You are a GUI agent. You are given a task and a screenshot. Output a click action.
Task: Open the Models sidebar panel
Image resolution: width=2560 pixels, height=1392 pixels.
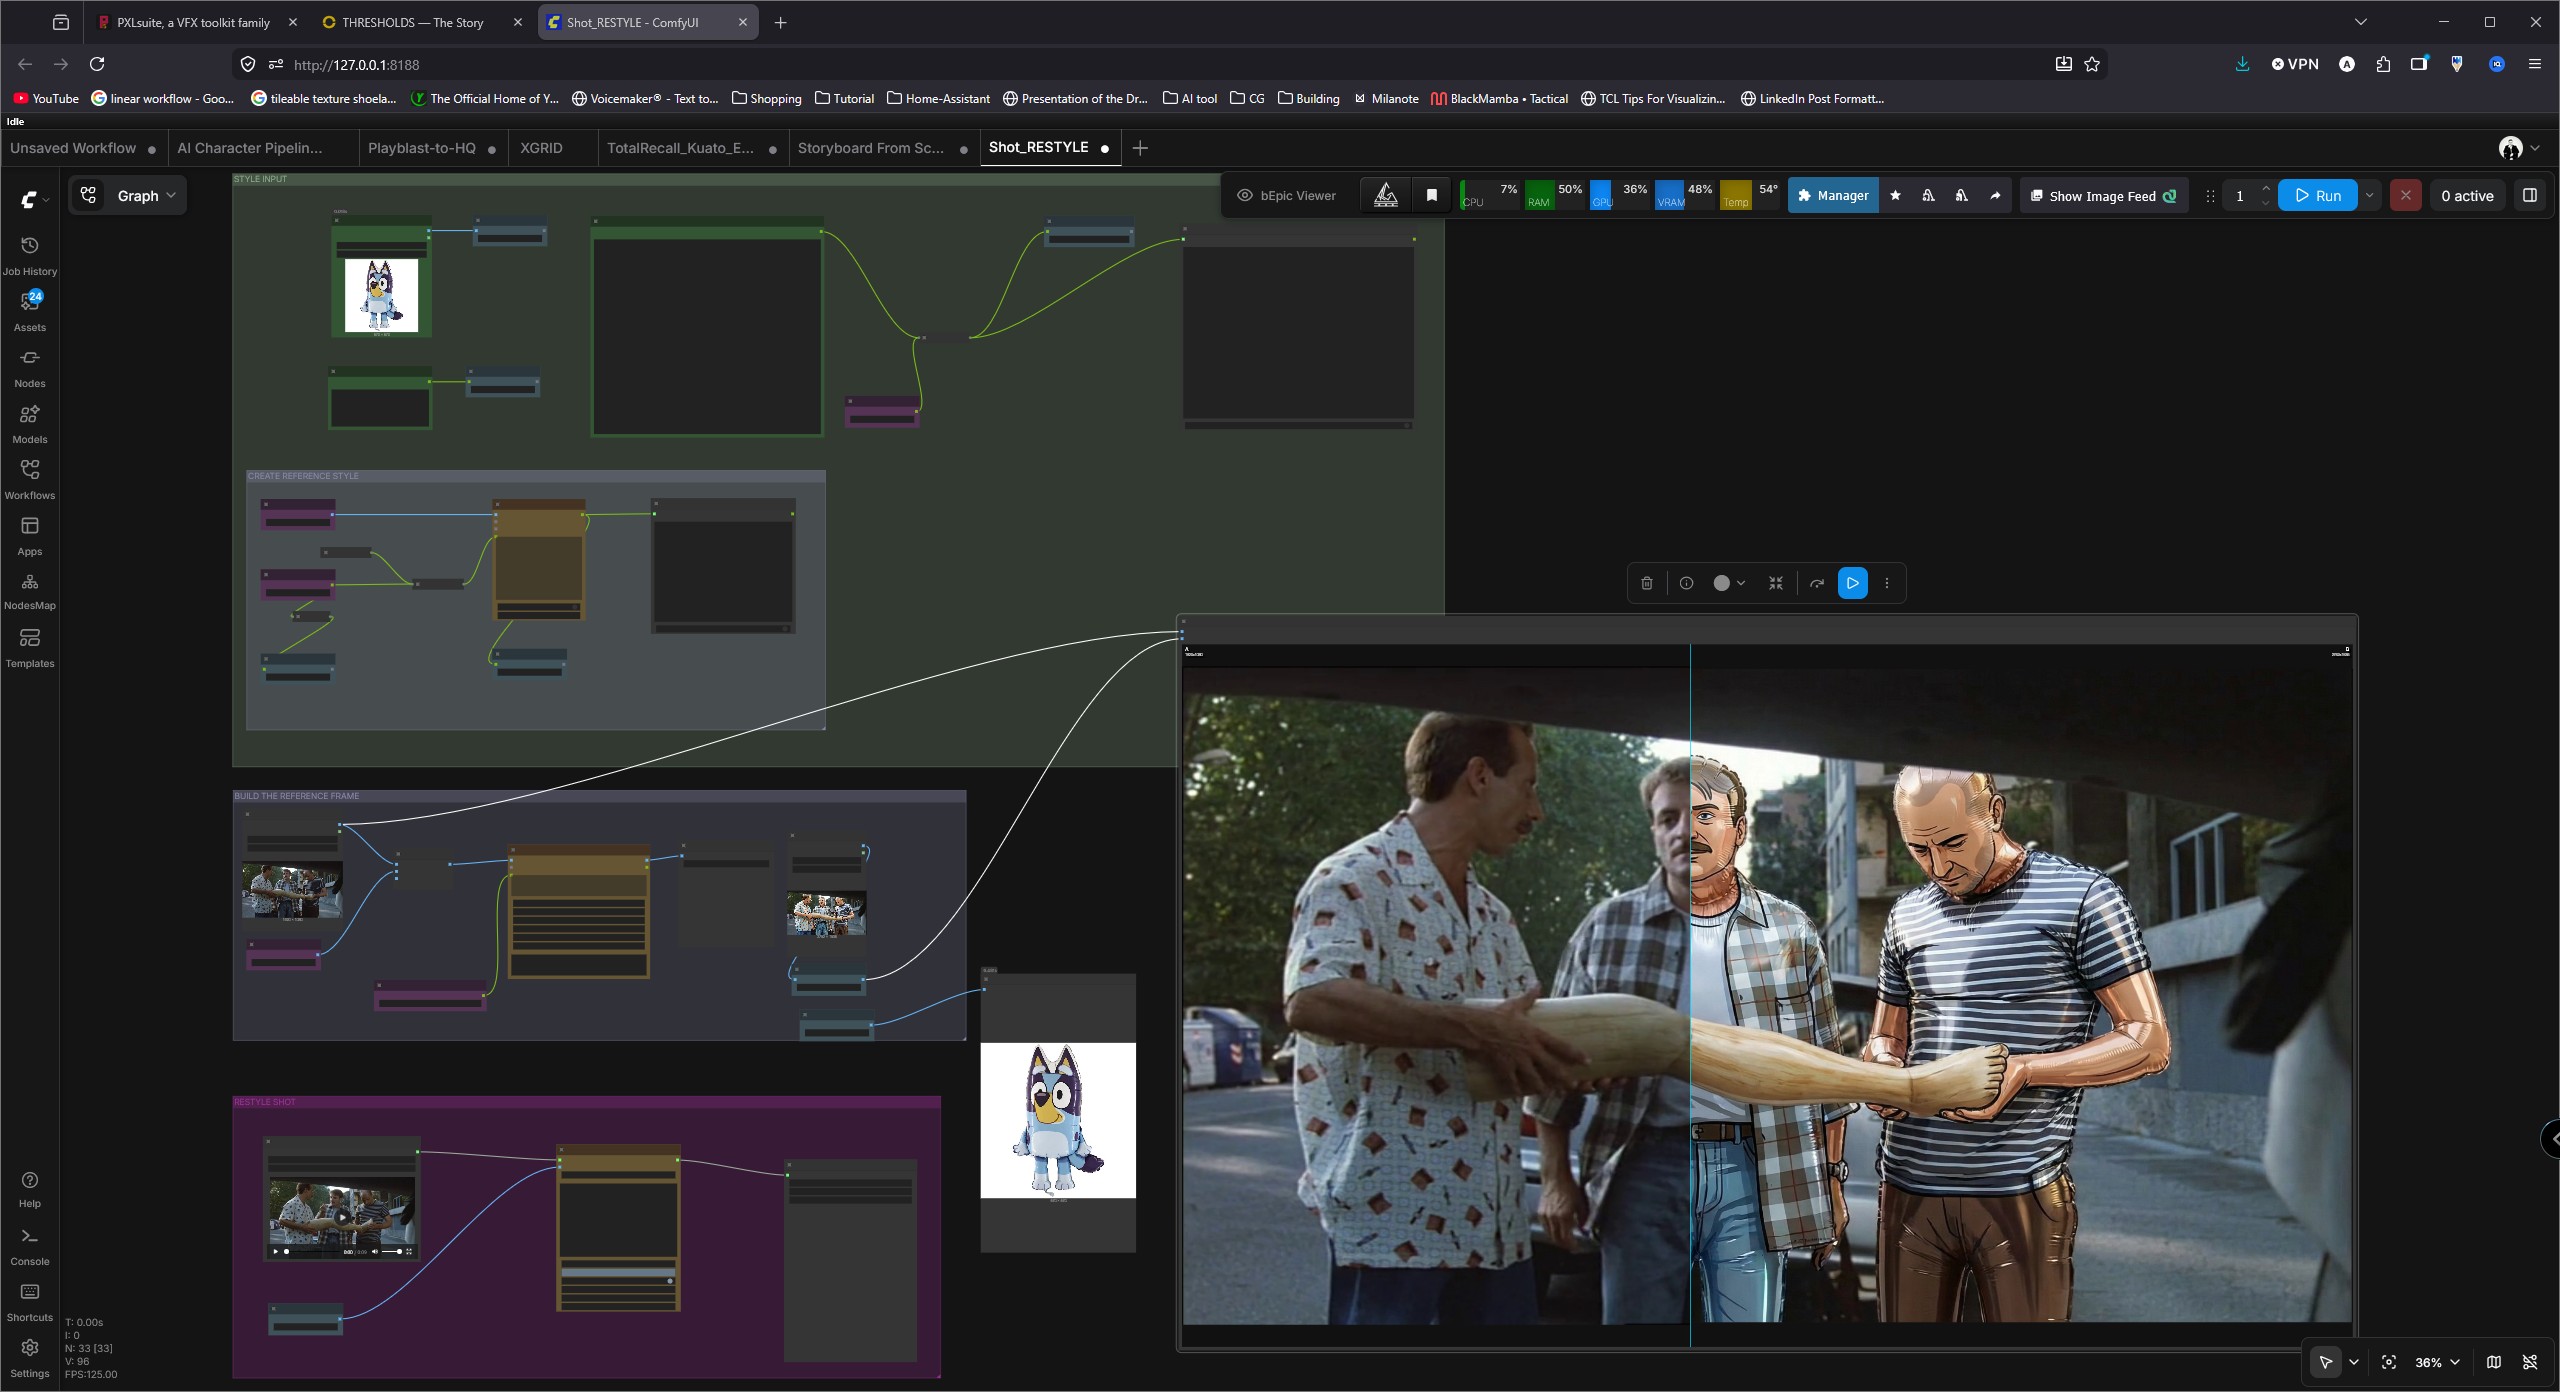(x=29, y=423)
